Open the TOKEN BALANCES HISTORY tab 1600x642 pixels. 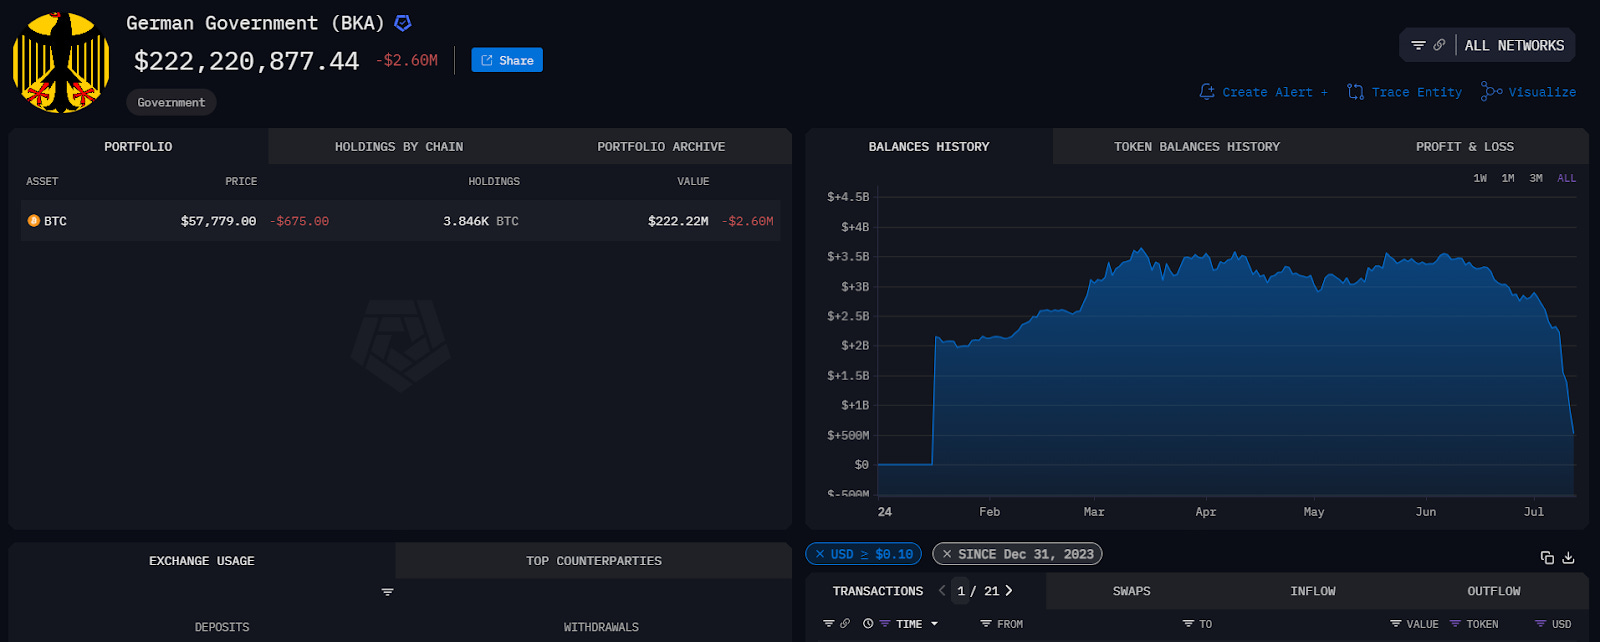coord(1197,146)
